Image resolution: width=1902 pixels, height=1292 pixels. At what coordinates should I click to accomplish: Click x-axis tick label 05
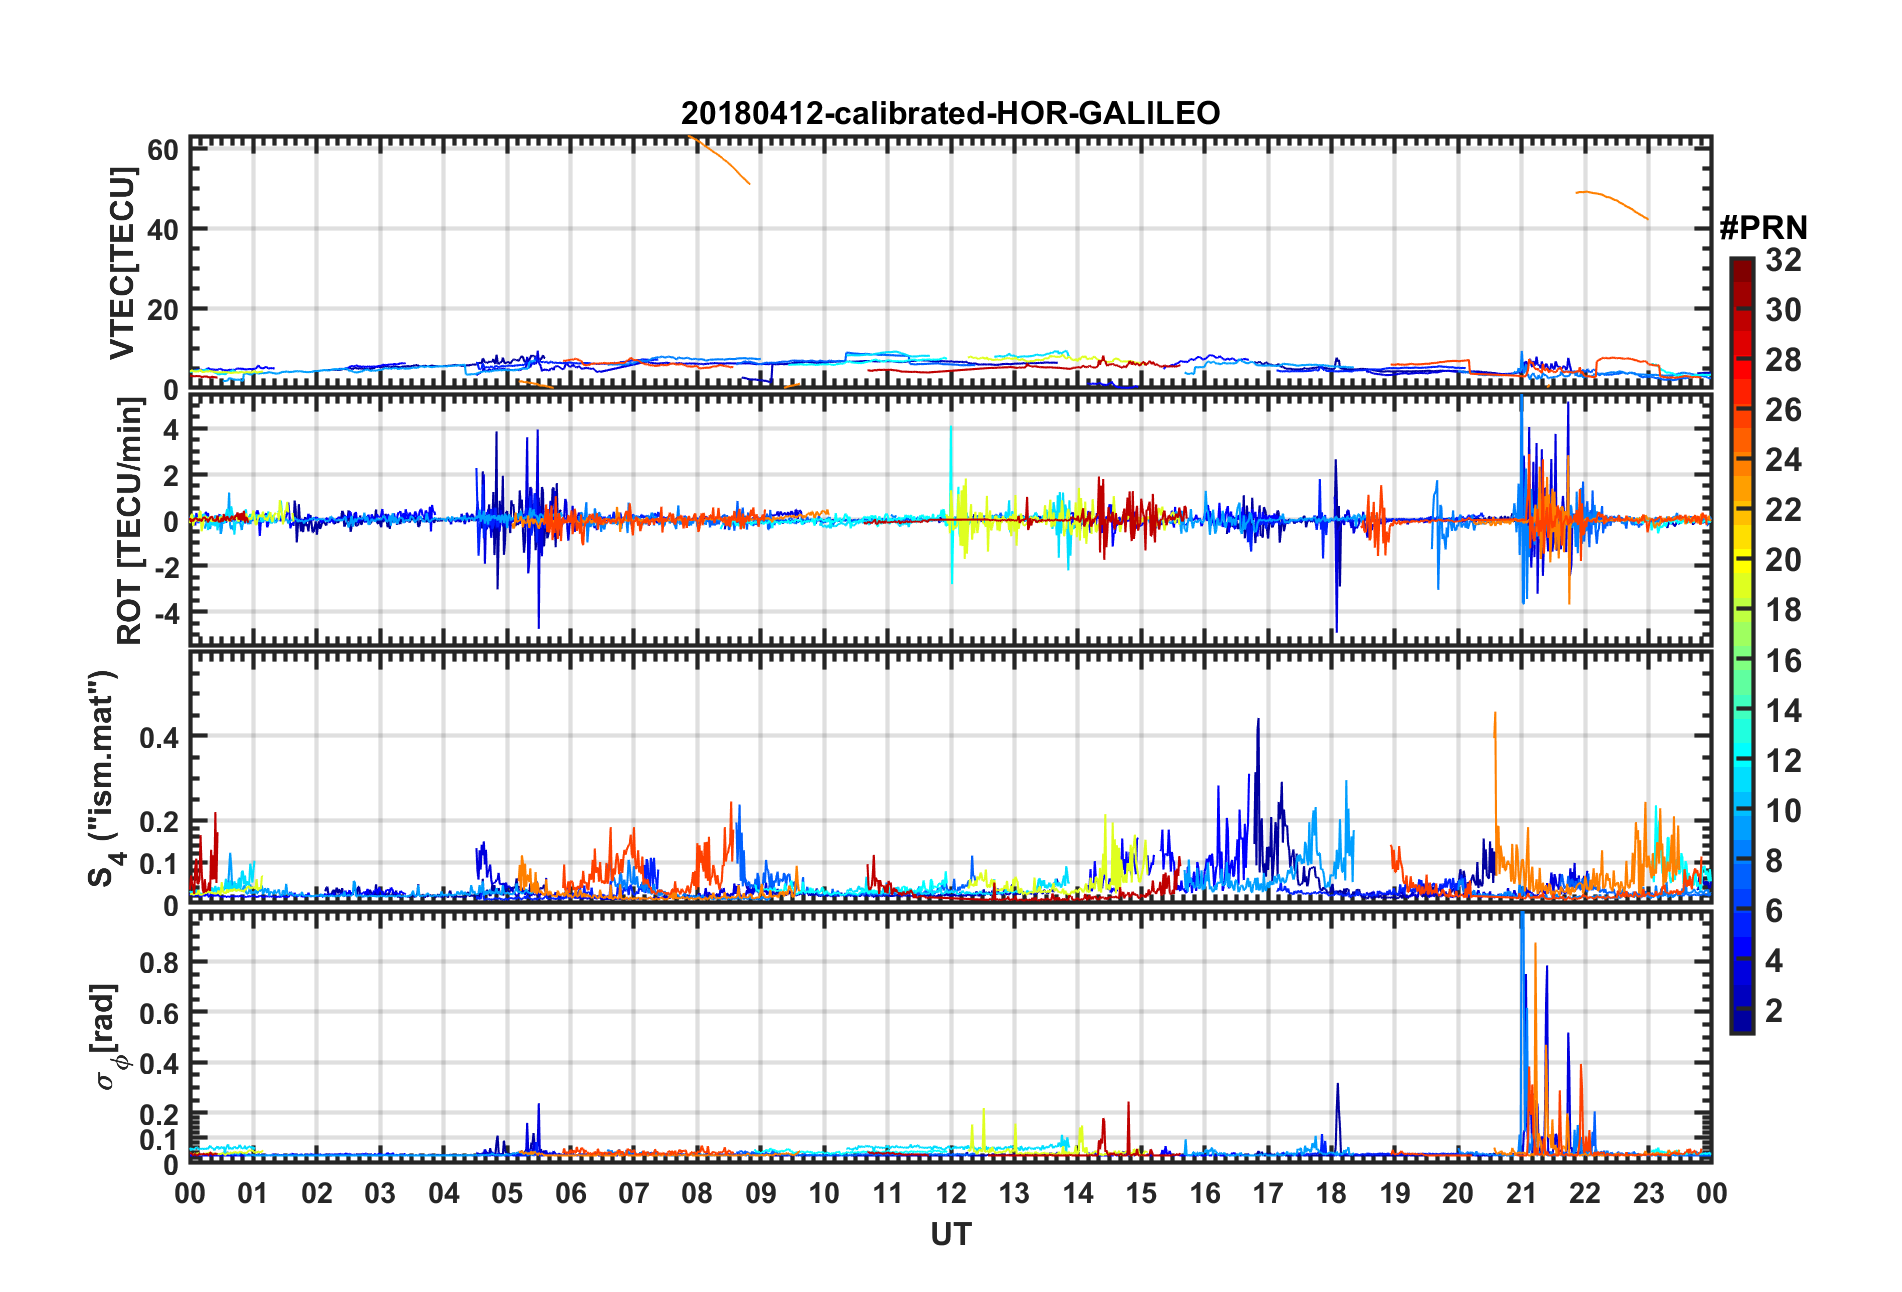507,1193
